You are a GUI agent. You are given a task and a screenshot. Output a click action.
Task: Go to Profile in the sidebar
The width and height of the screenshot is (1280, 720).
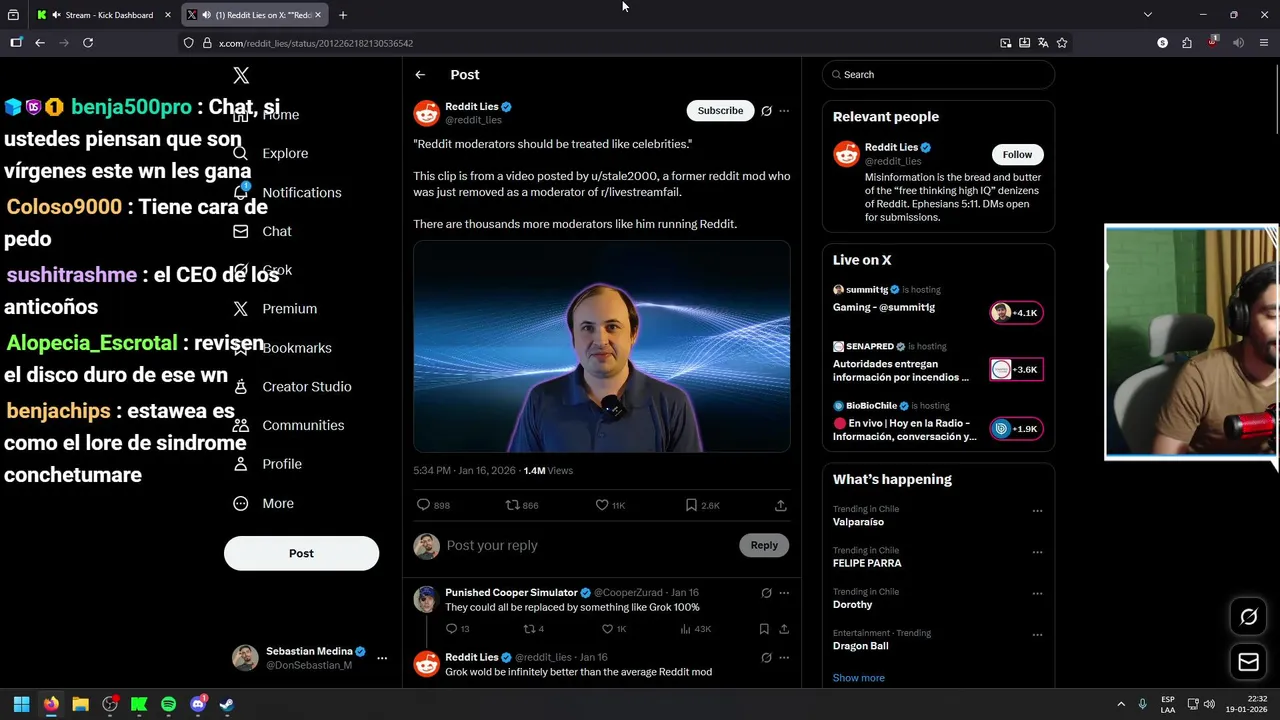(267, 464)
